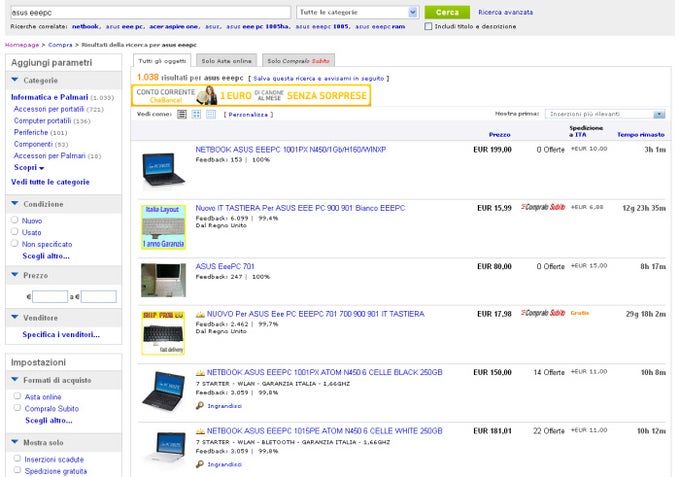Collapse the Categorie section

[x=15, y=80]
